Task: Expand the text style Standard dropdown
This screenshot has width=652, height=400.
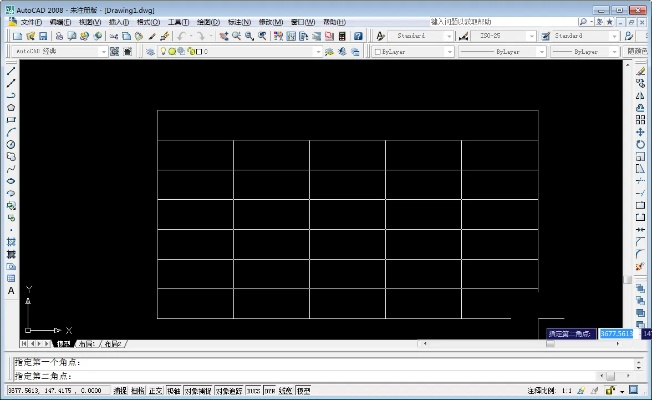Action: [x=449, y=36]
